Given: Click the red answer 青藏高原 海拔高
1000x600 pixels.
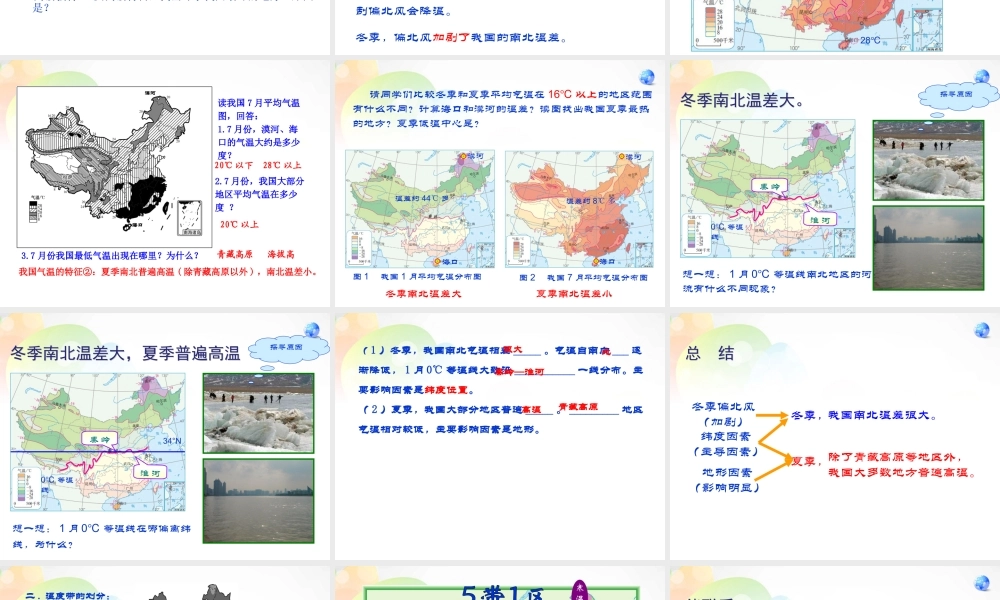Looking at the screenshot, I should (x=255, y=254).
